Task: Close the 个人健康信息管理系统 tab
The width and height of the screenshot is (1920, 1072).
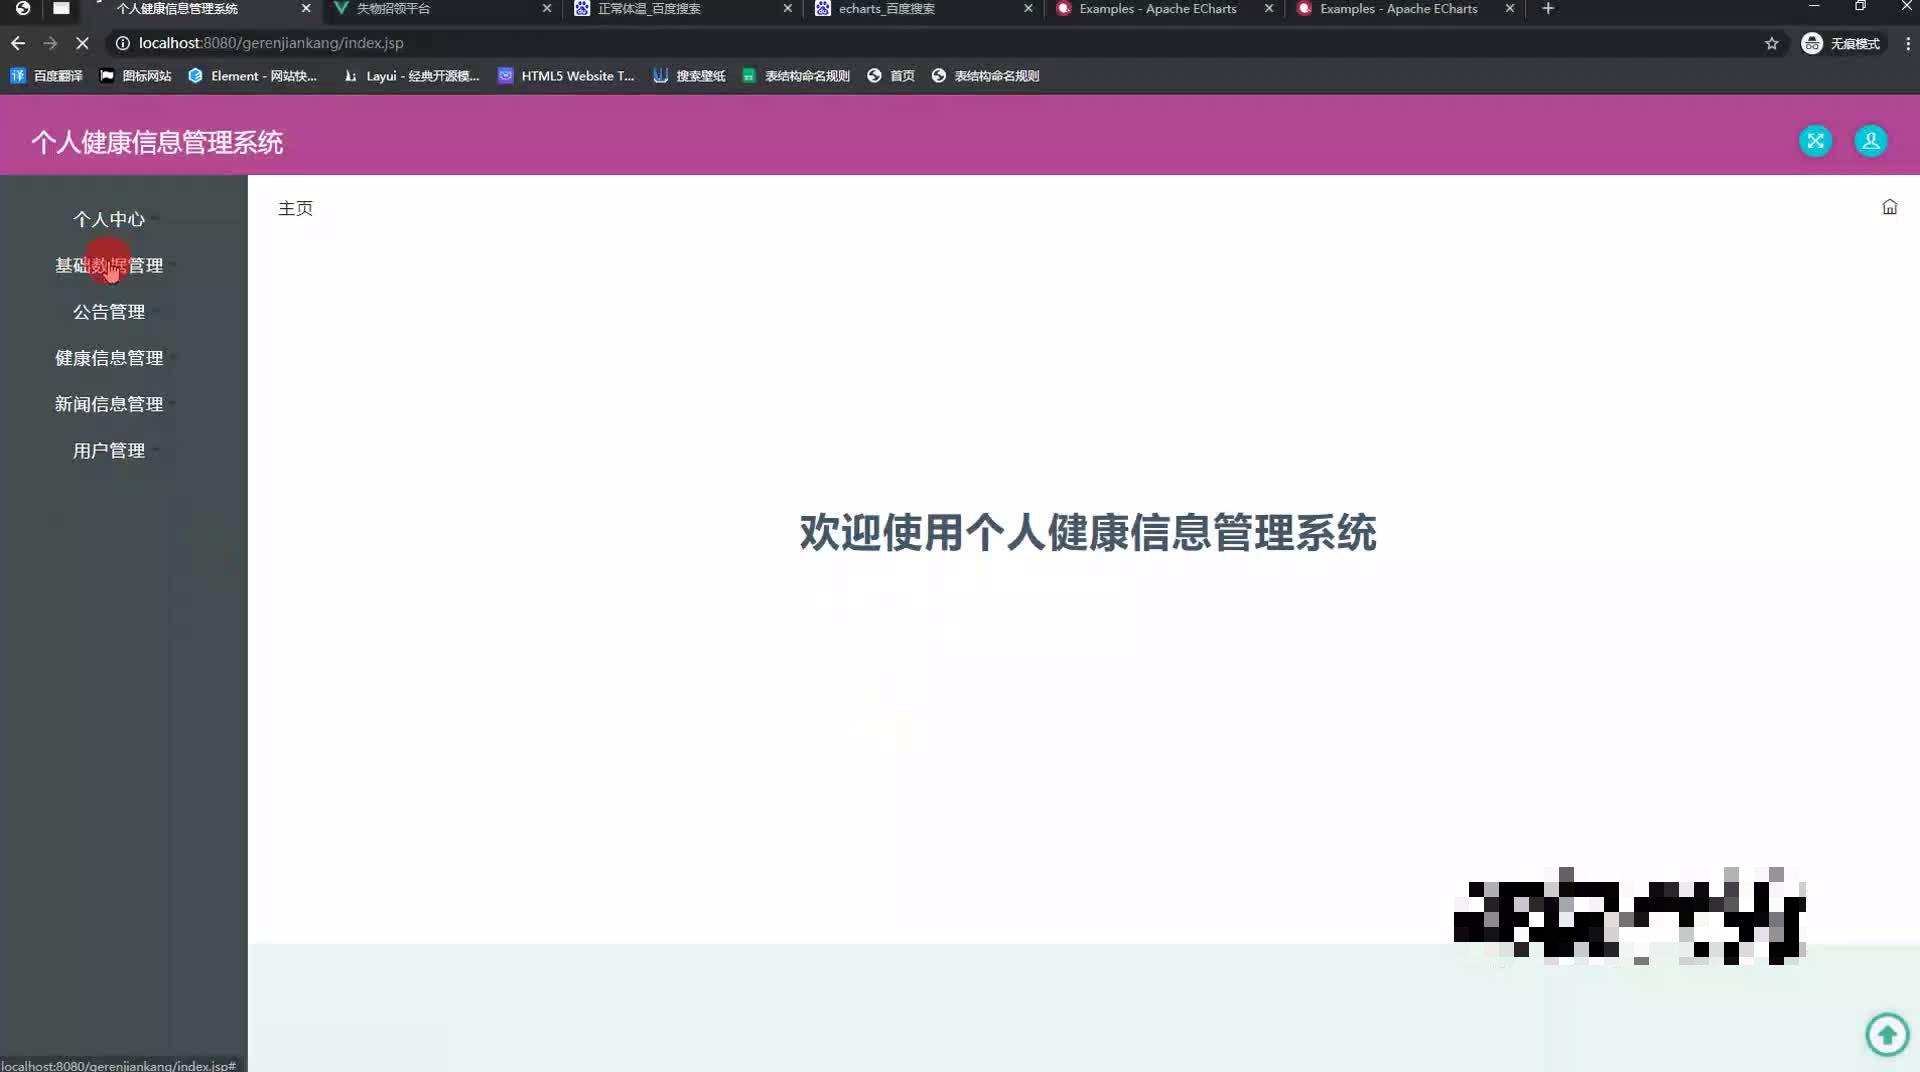Action: 305,9
